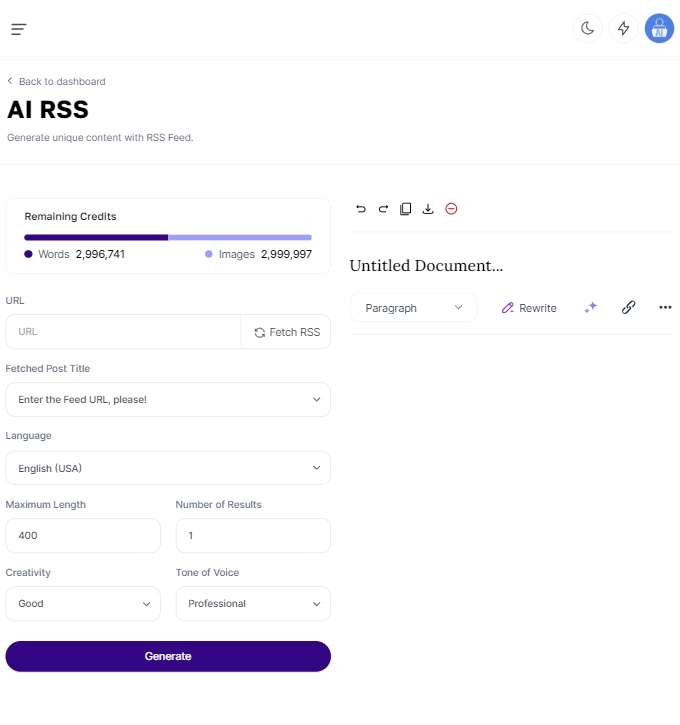Screen dimensions: 680x725
Task: Open the user avatar profile menu
Action: (659, 28)
